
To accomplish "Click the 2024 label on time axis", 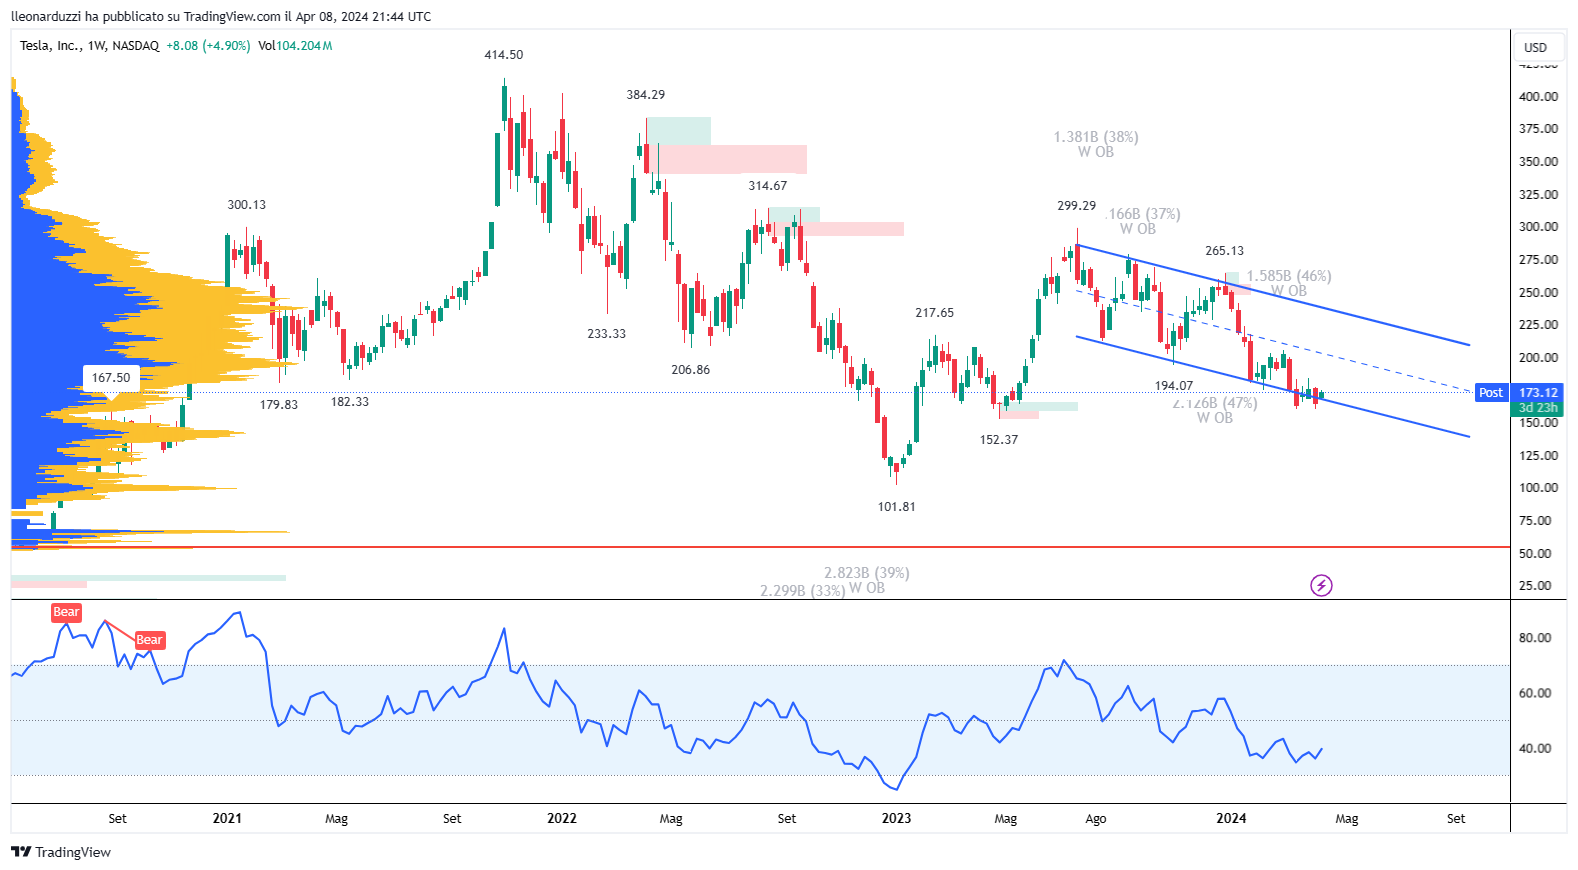I will coord(1231,818).
